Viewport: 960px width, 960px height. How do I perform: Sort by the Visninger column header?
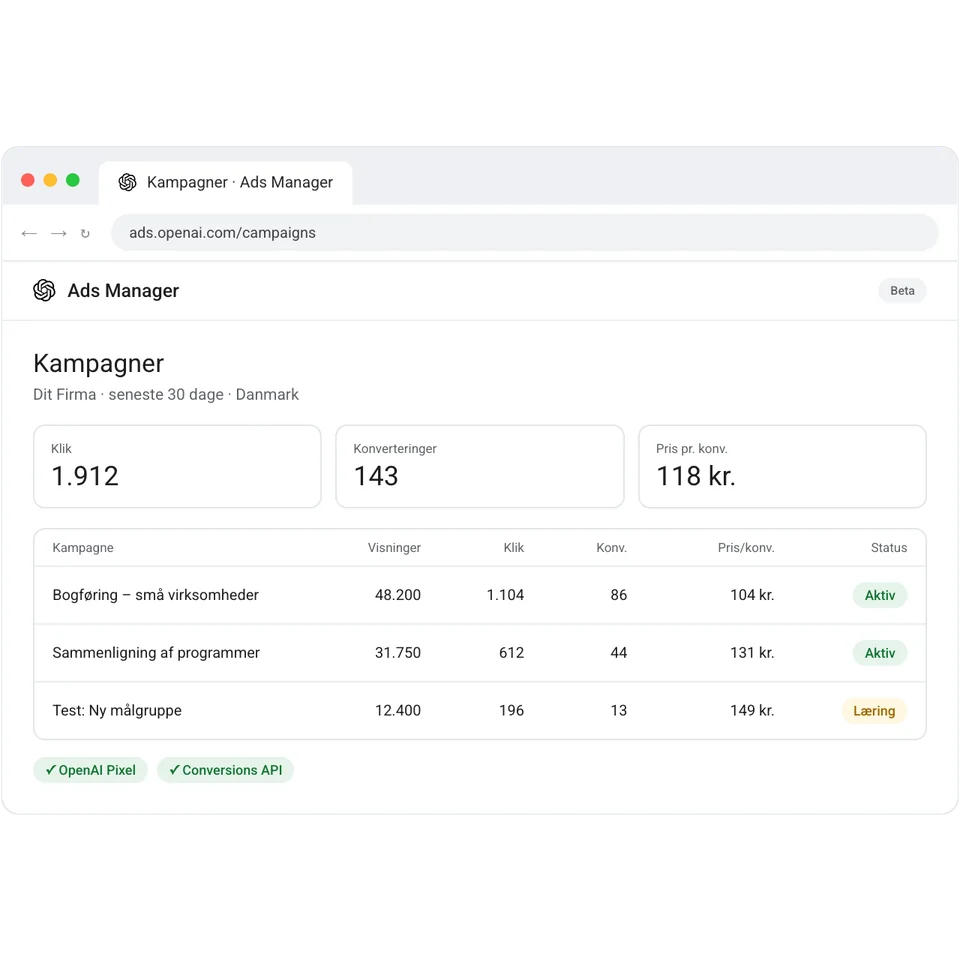point(394,548)
